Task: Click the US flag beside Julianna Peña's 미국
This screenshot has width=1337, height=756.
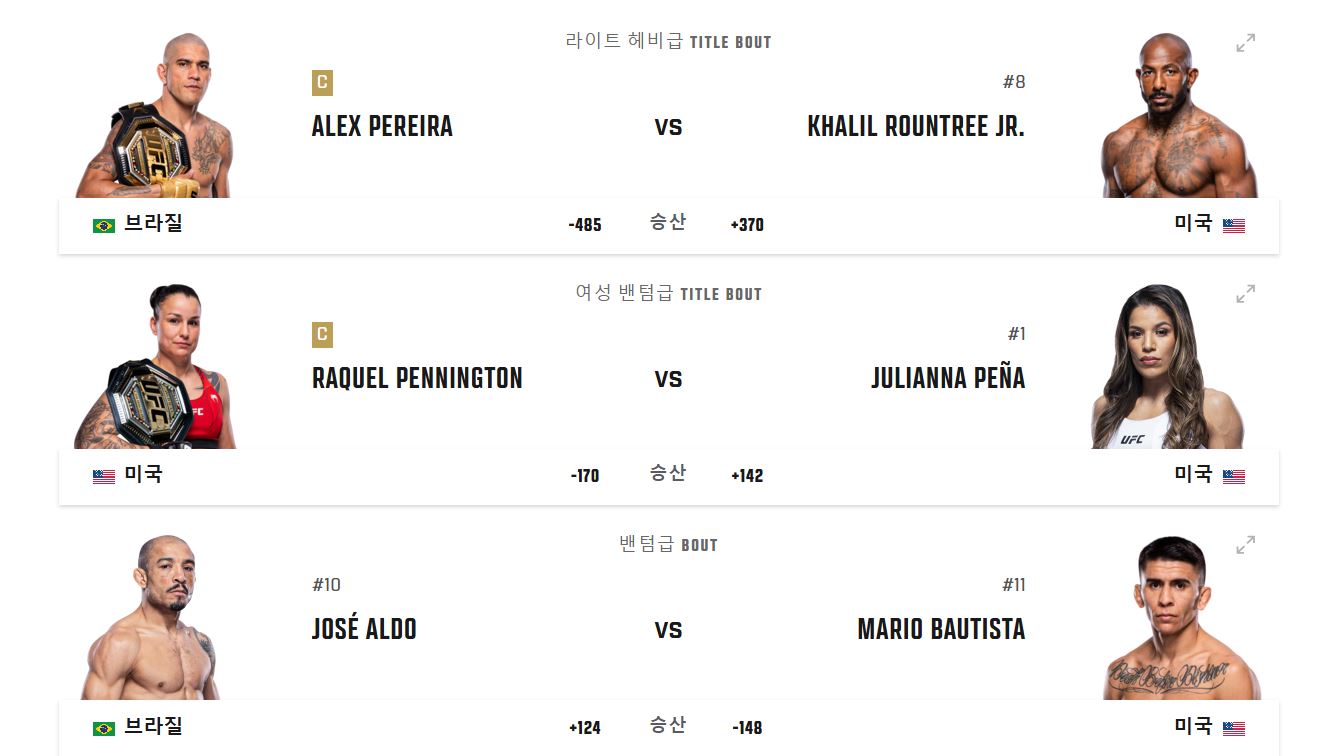Action: [x=1236, y=477]
